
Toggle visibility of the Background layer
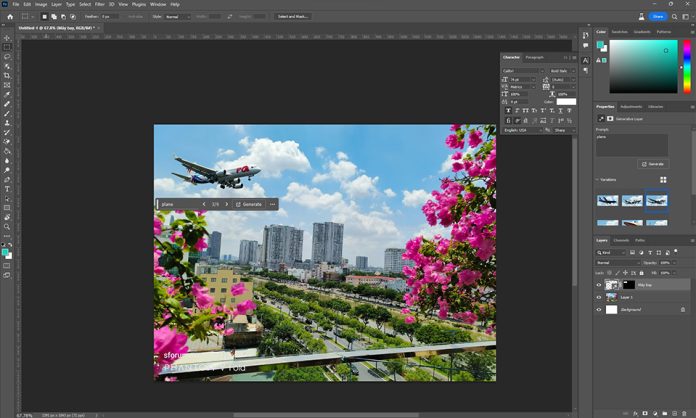pyautogui.click(x=599, y=312)
